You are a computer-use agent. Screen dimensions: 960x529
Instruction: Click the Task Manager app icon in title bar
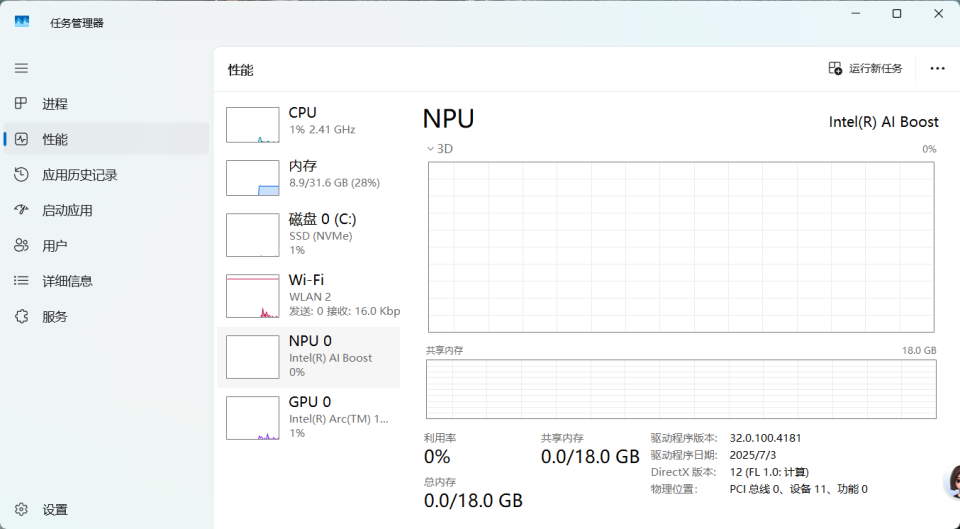coord(22,21)
